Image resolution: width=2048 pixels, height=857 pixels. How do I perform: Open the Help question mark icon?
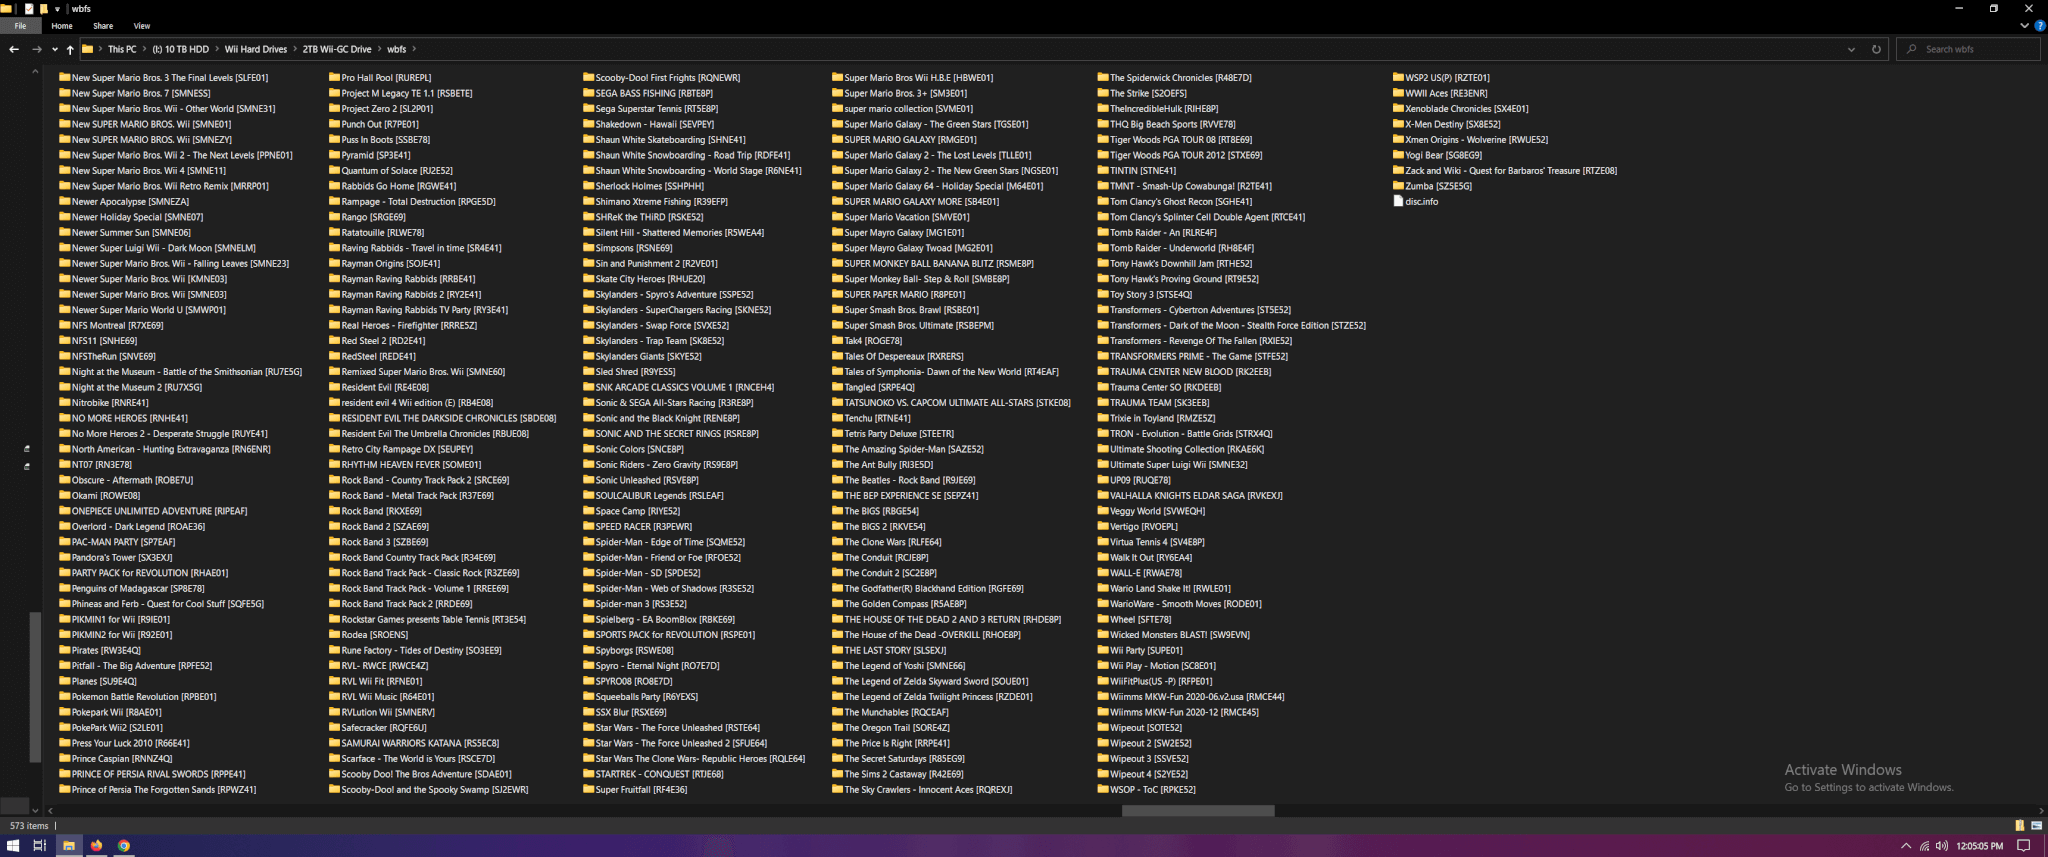point(2039,26)
